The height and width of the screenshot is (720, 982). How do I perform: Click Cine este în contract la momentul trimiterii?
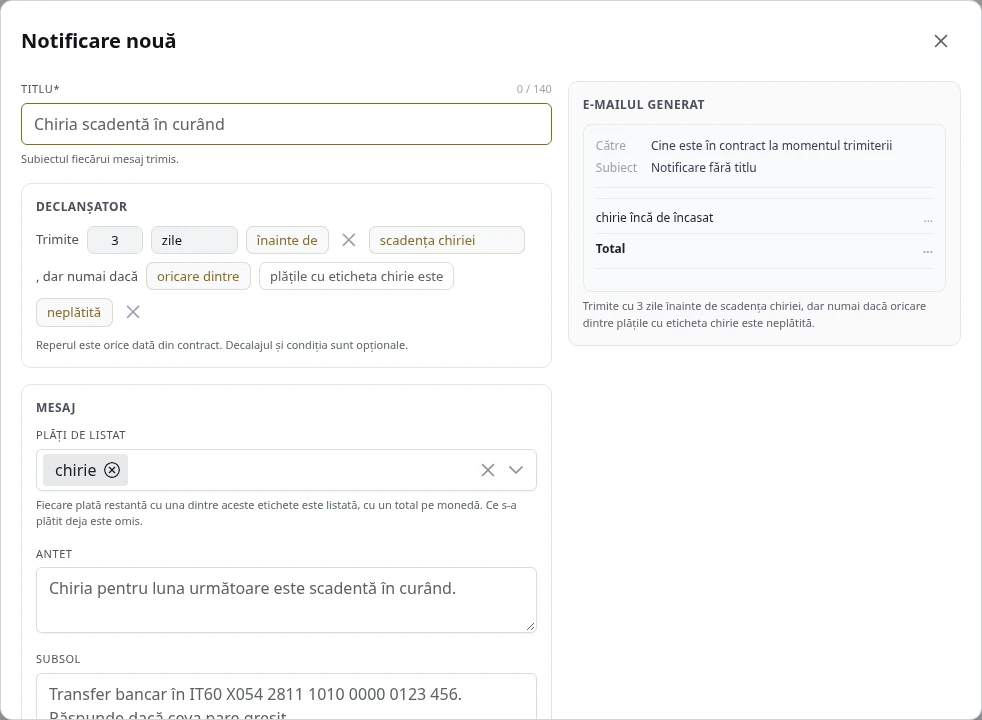click(772, 145)
